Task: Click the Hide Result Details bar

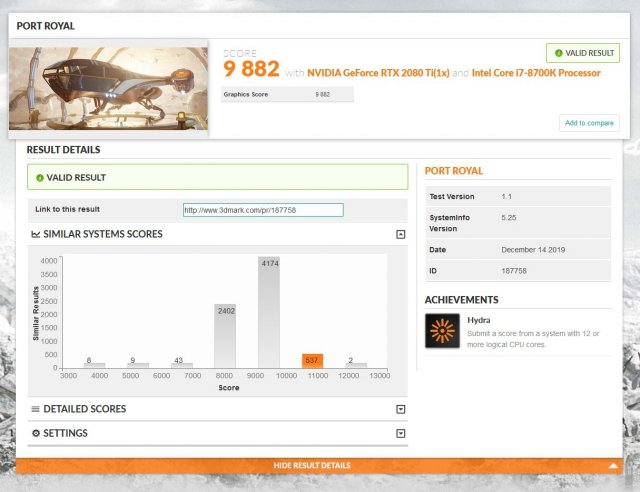Action: tap(319, 465)
